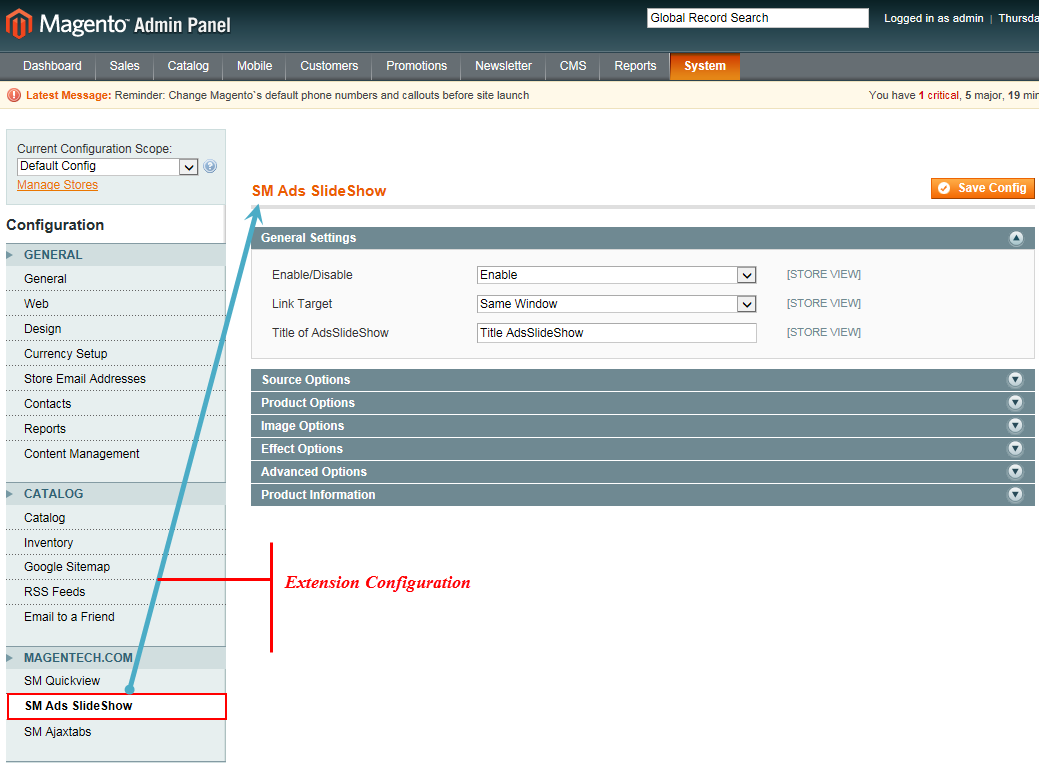Click the Global Record Search field

757,18
